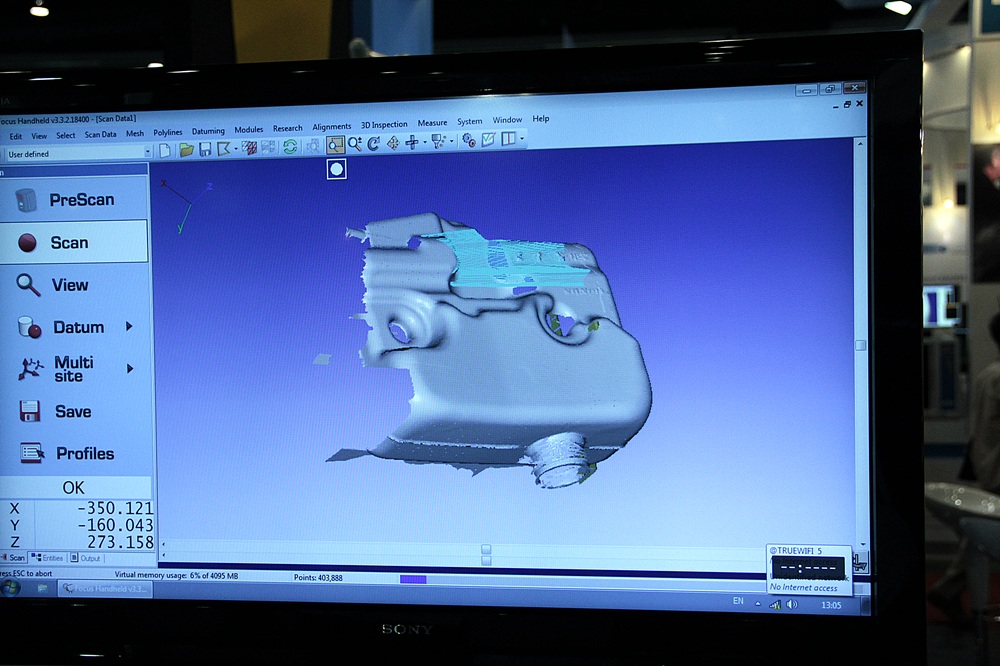This screenshot has width=1000, height=666.
Task: Open the Measure menu
Action: tap(432, 122)
